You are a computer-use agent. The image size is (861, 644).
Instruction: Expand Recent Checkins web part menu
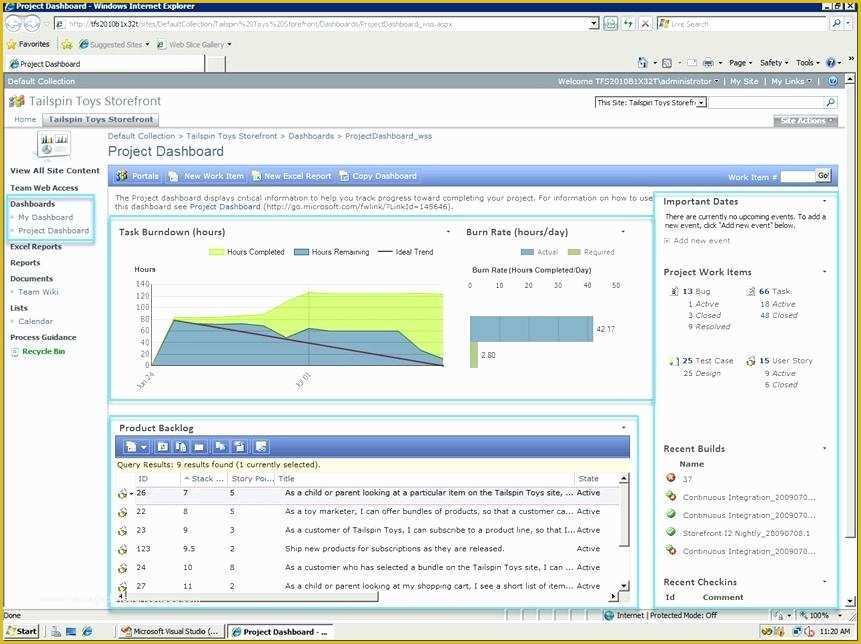click(825, 581)
